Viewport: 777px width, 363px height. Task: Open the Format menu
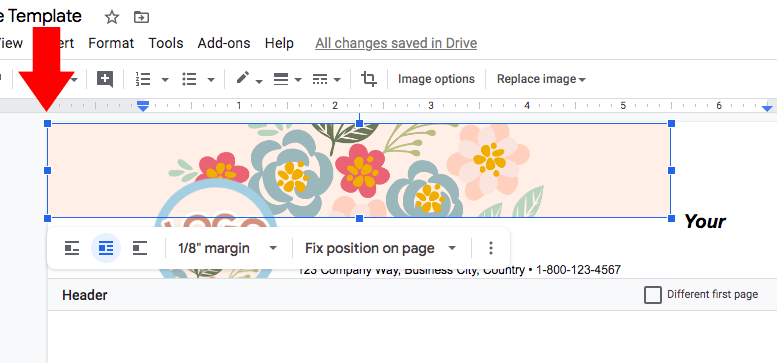[111, 43]
